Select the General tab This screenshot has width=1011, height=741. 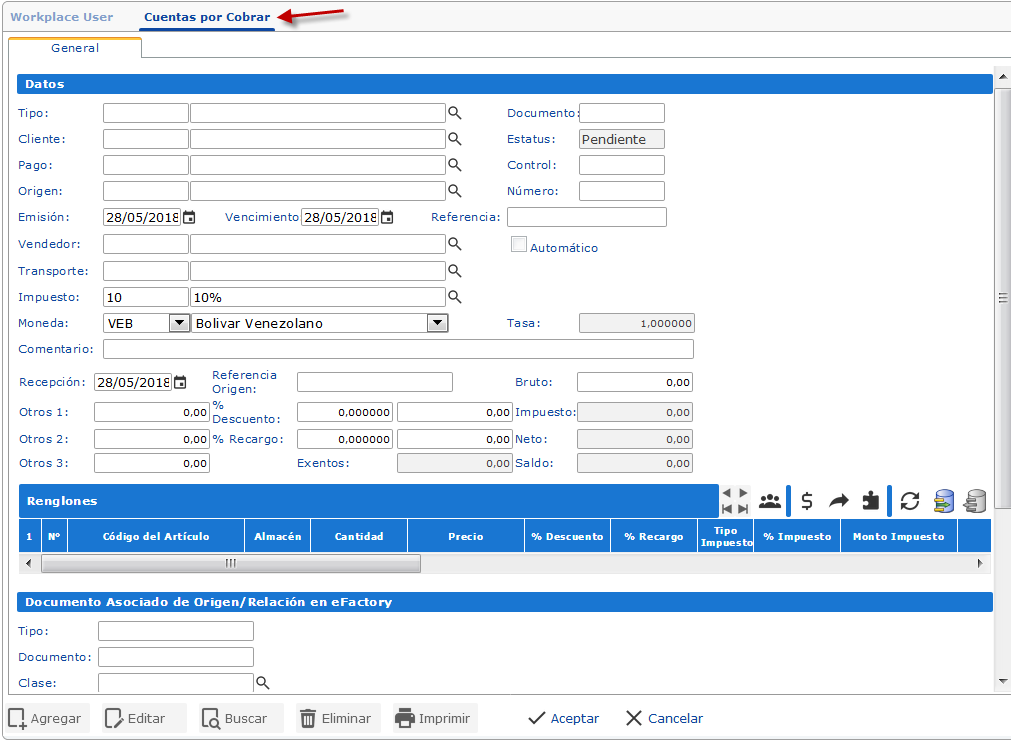[75, 48]
